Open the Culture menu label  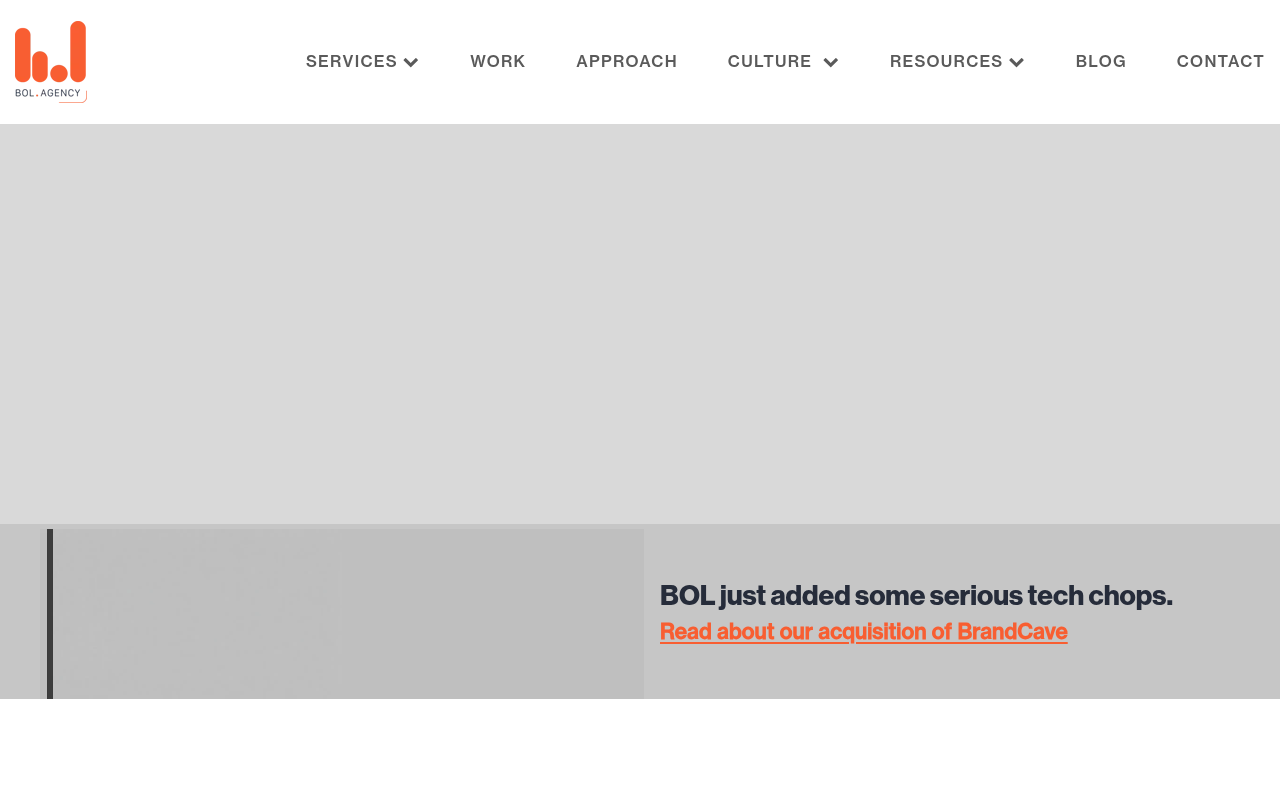coord(770,62)
